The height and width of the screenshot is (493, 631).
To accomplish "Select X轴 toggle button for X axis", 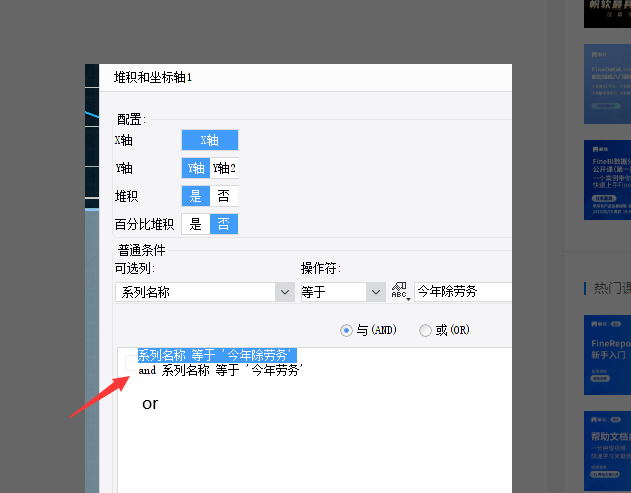I will click(210, 140).
